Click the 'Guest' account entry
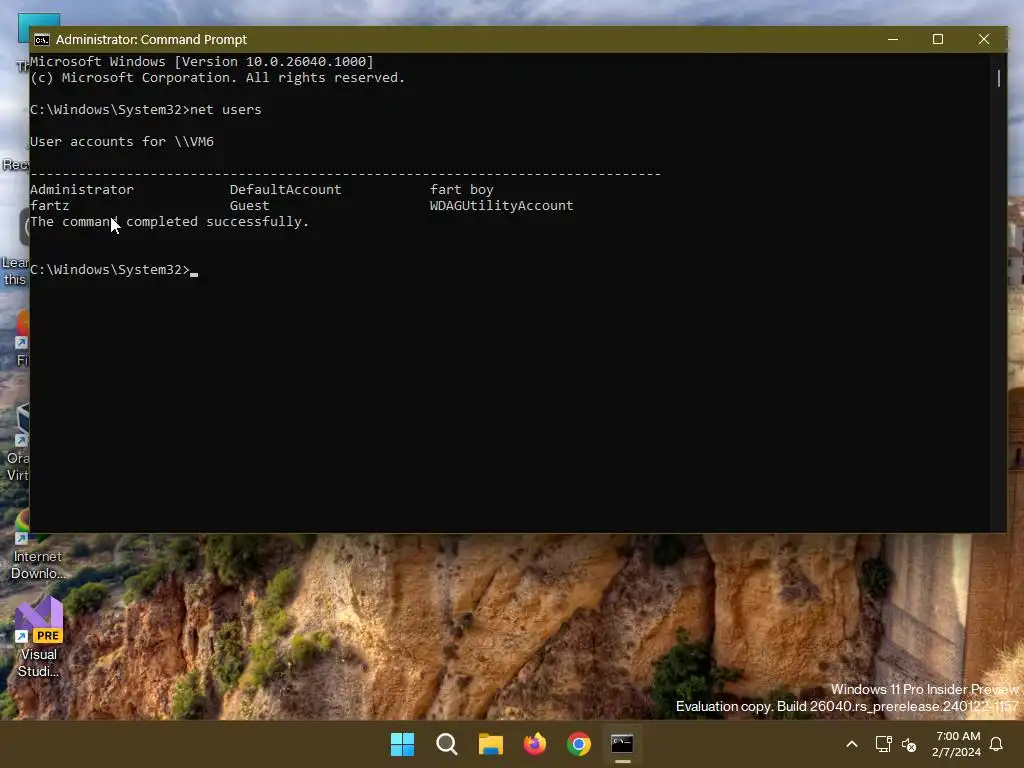This screenshot has width=1024, height=768. pos(249,206)
